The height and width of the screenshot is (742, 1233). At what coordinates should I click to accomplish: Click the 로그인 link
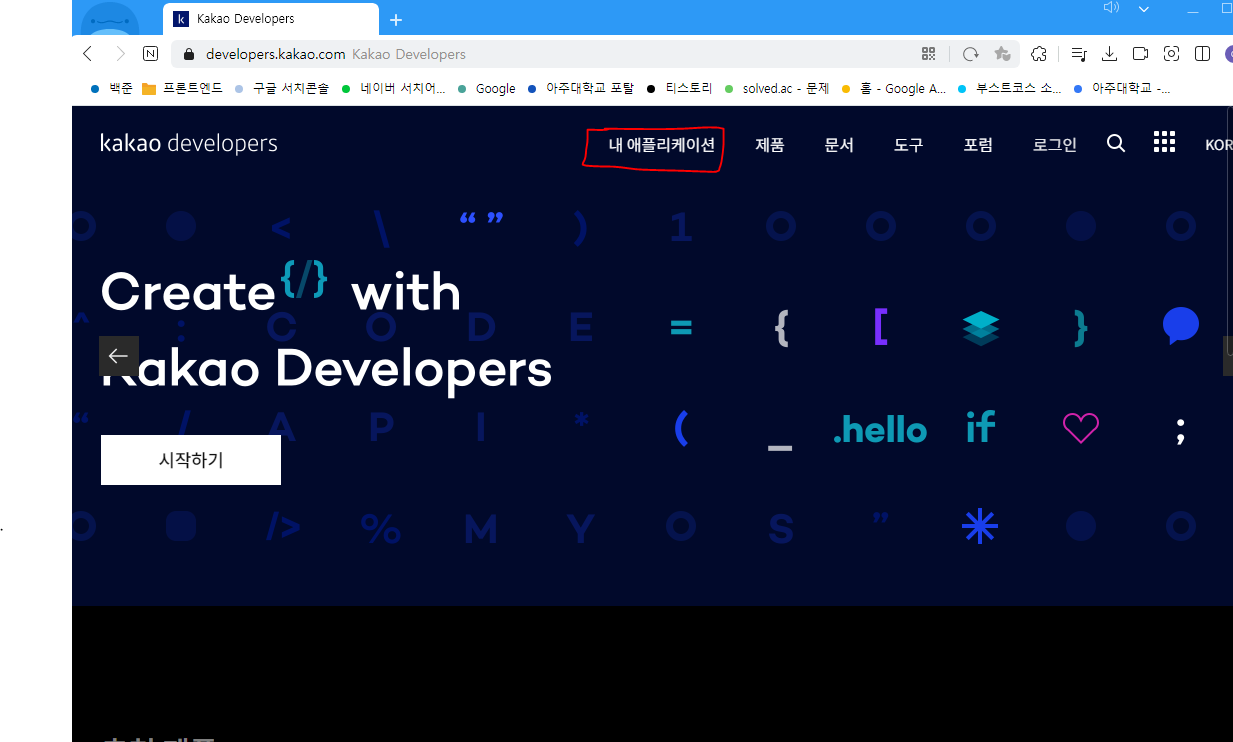tap(1055, 145)
